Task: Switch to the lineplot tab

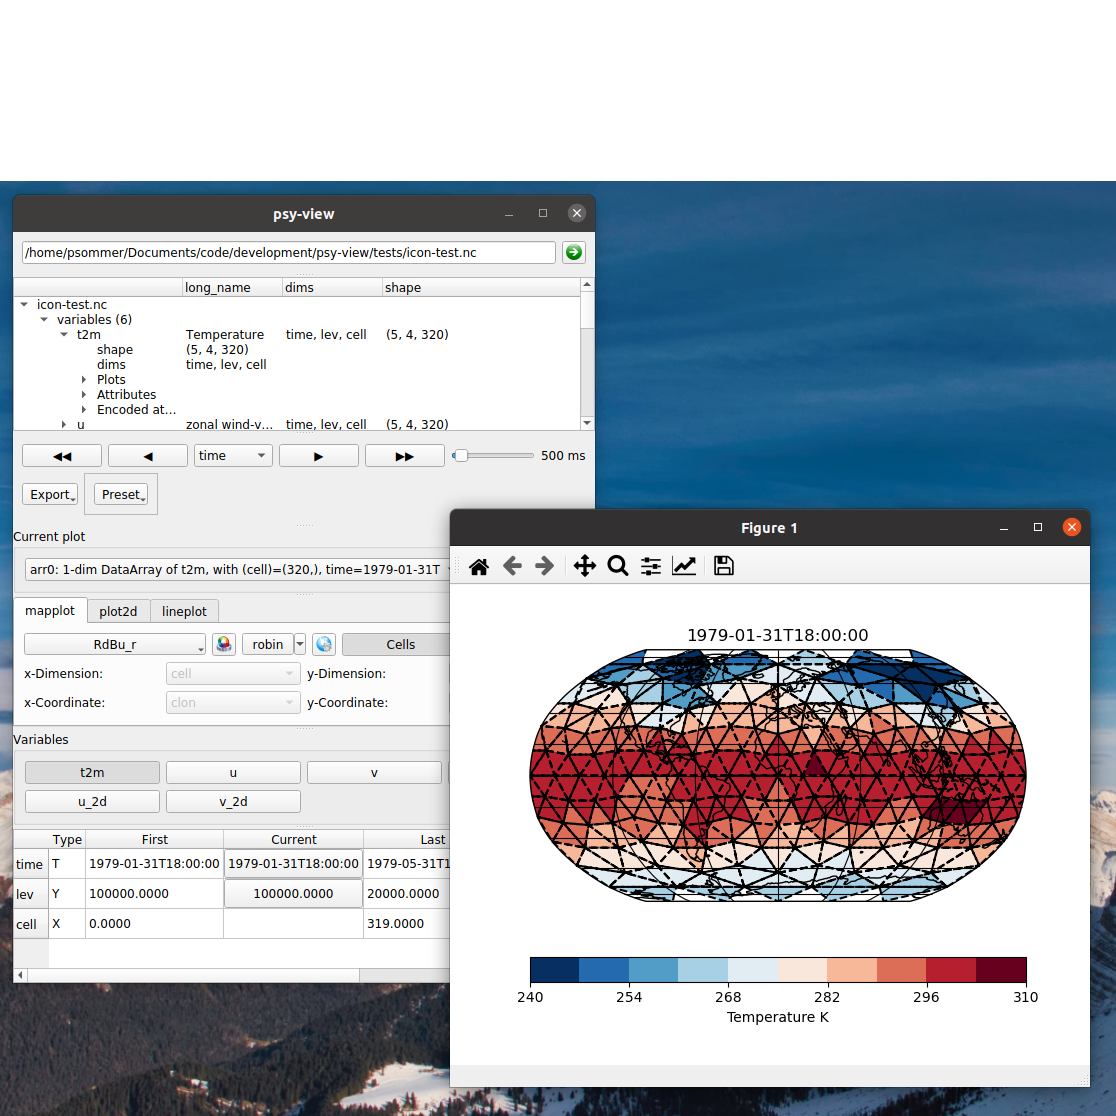Action: click(184, 611)
